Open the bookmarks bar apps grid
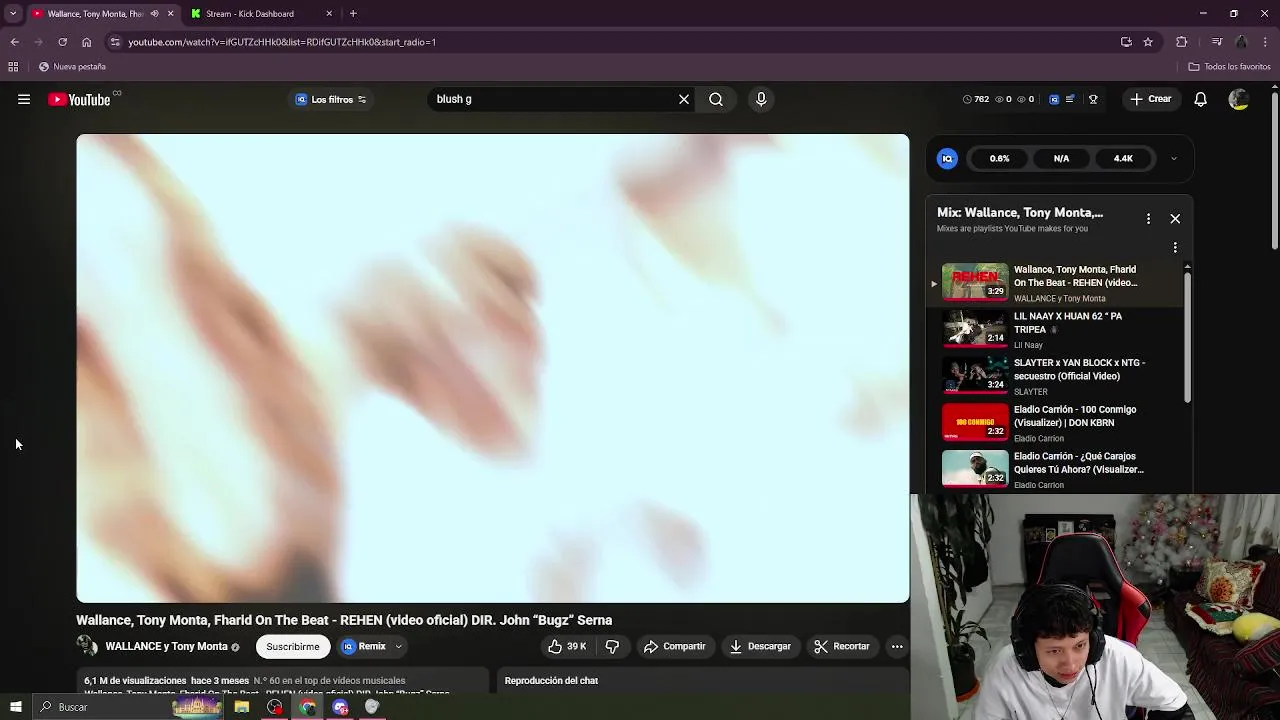 pyautogui.click(x=13, y=67)
